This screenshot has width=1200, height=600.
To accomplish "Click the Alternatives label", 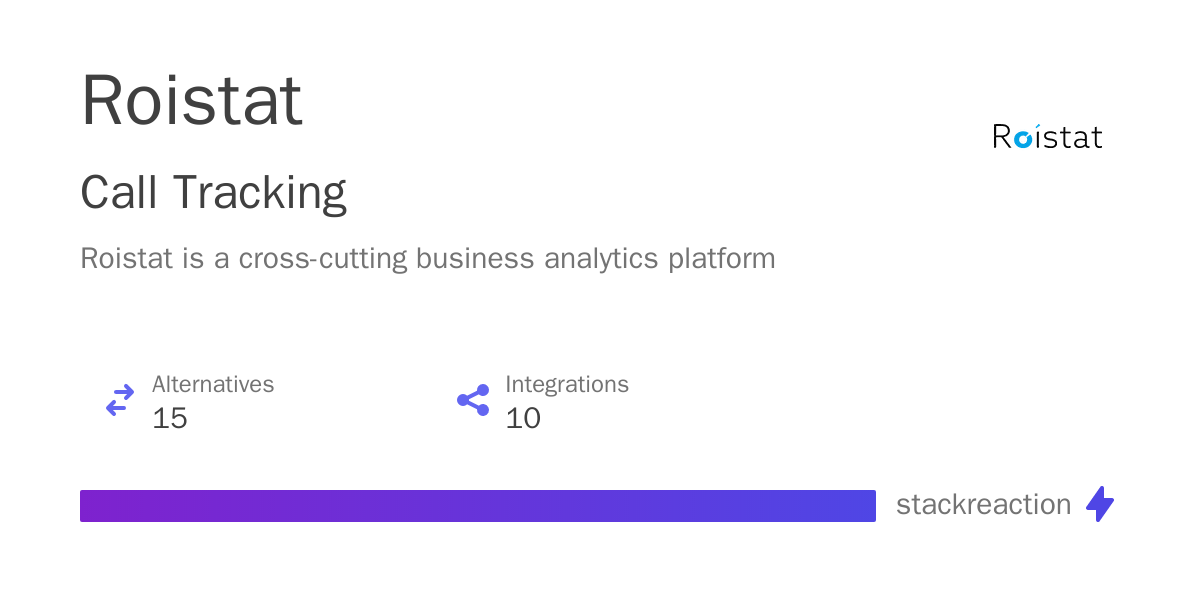I will pos(213,384).
